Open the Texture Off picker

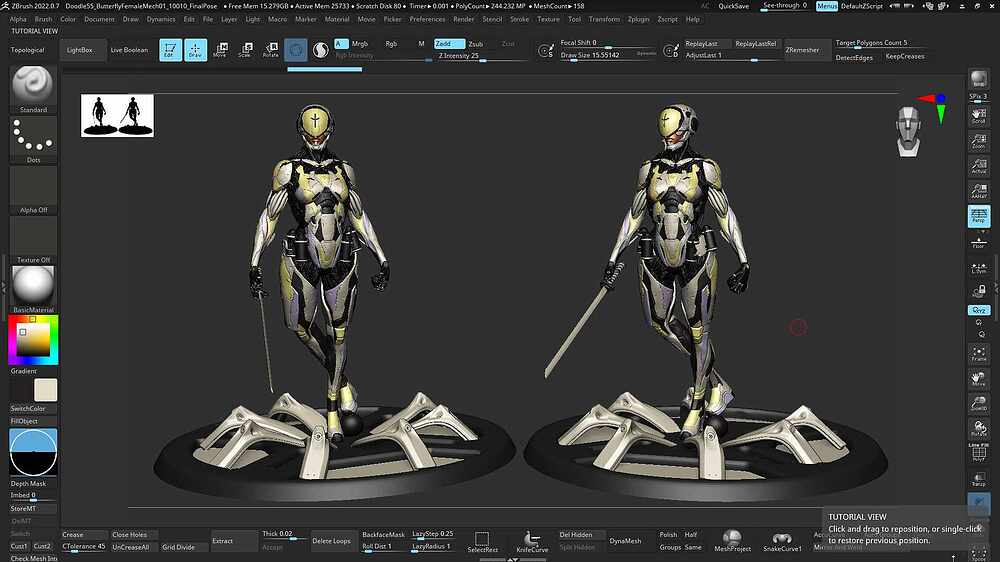[33, 239]
